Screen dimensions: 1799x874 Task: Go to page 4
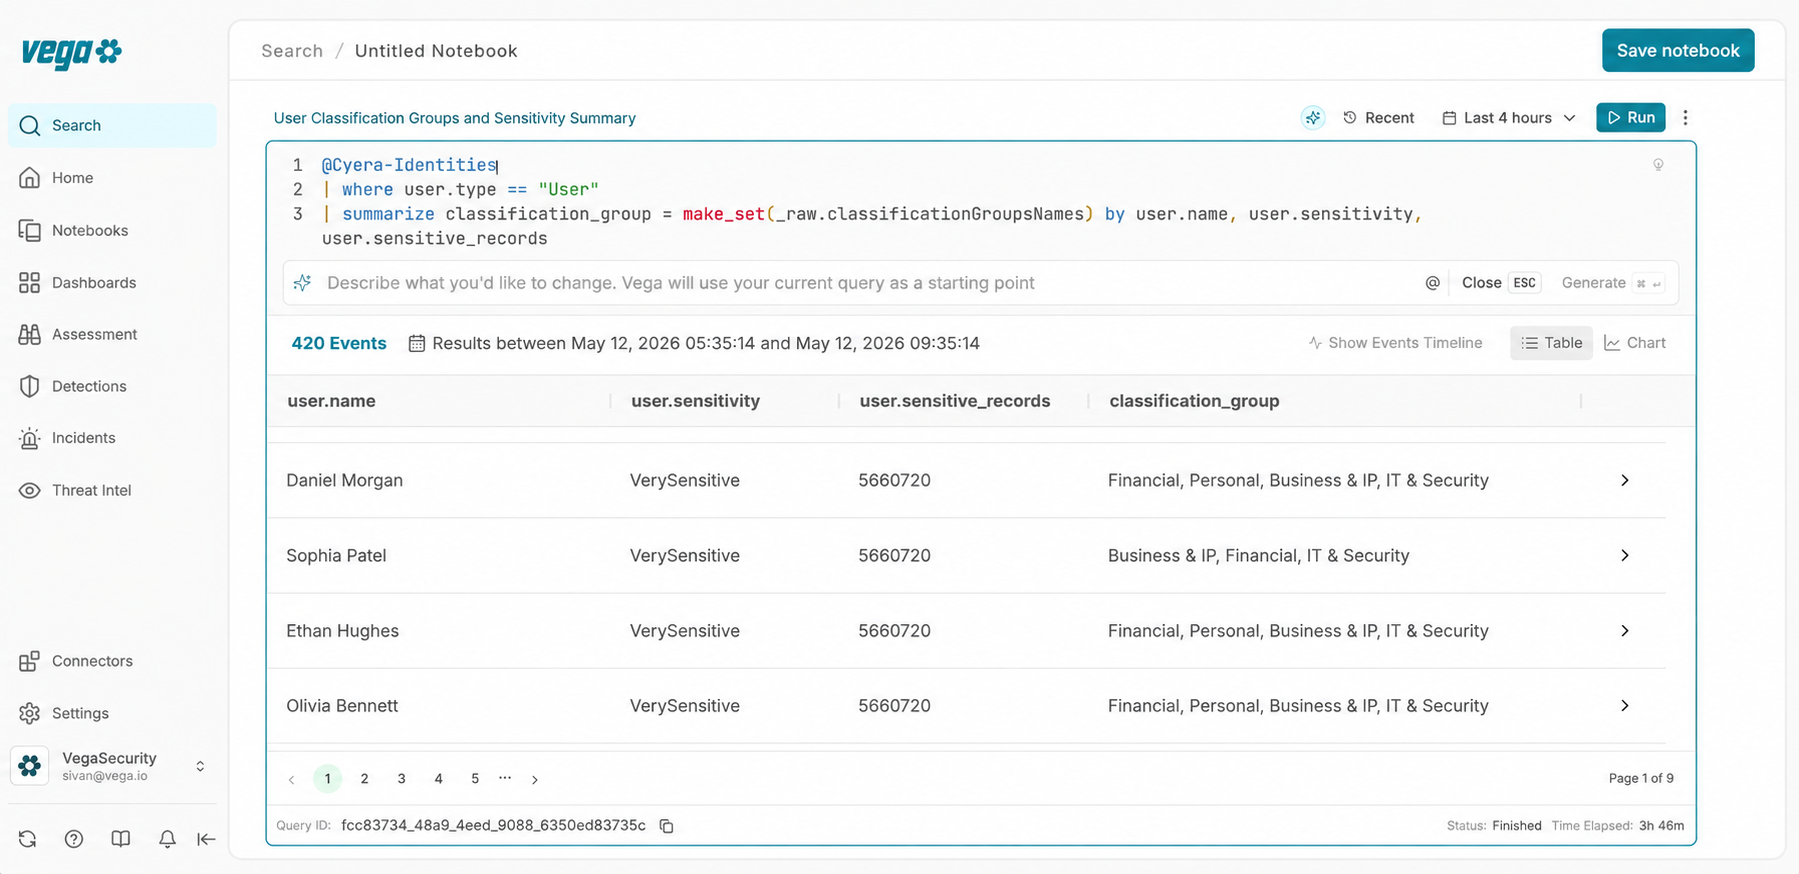(x=438, y=779)
